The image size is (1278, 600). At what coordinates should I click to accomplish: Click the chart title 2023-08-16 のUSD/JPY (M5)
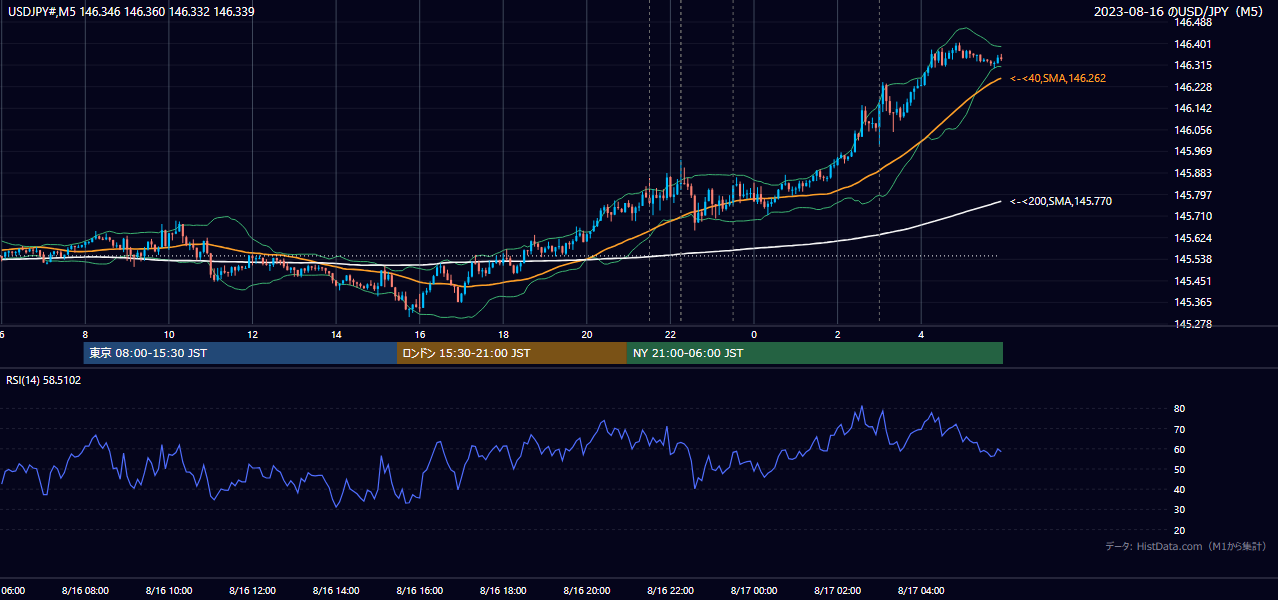(1181, 11)
